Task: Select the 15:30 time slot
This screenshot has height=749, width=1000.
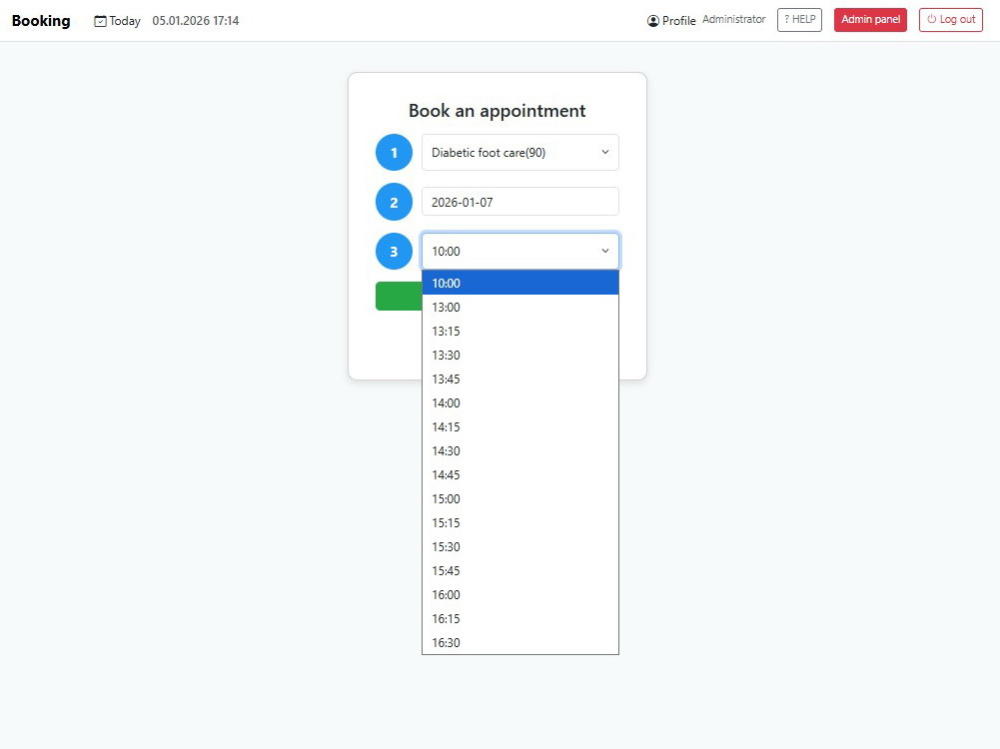Action: [x=520, y=546]
